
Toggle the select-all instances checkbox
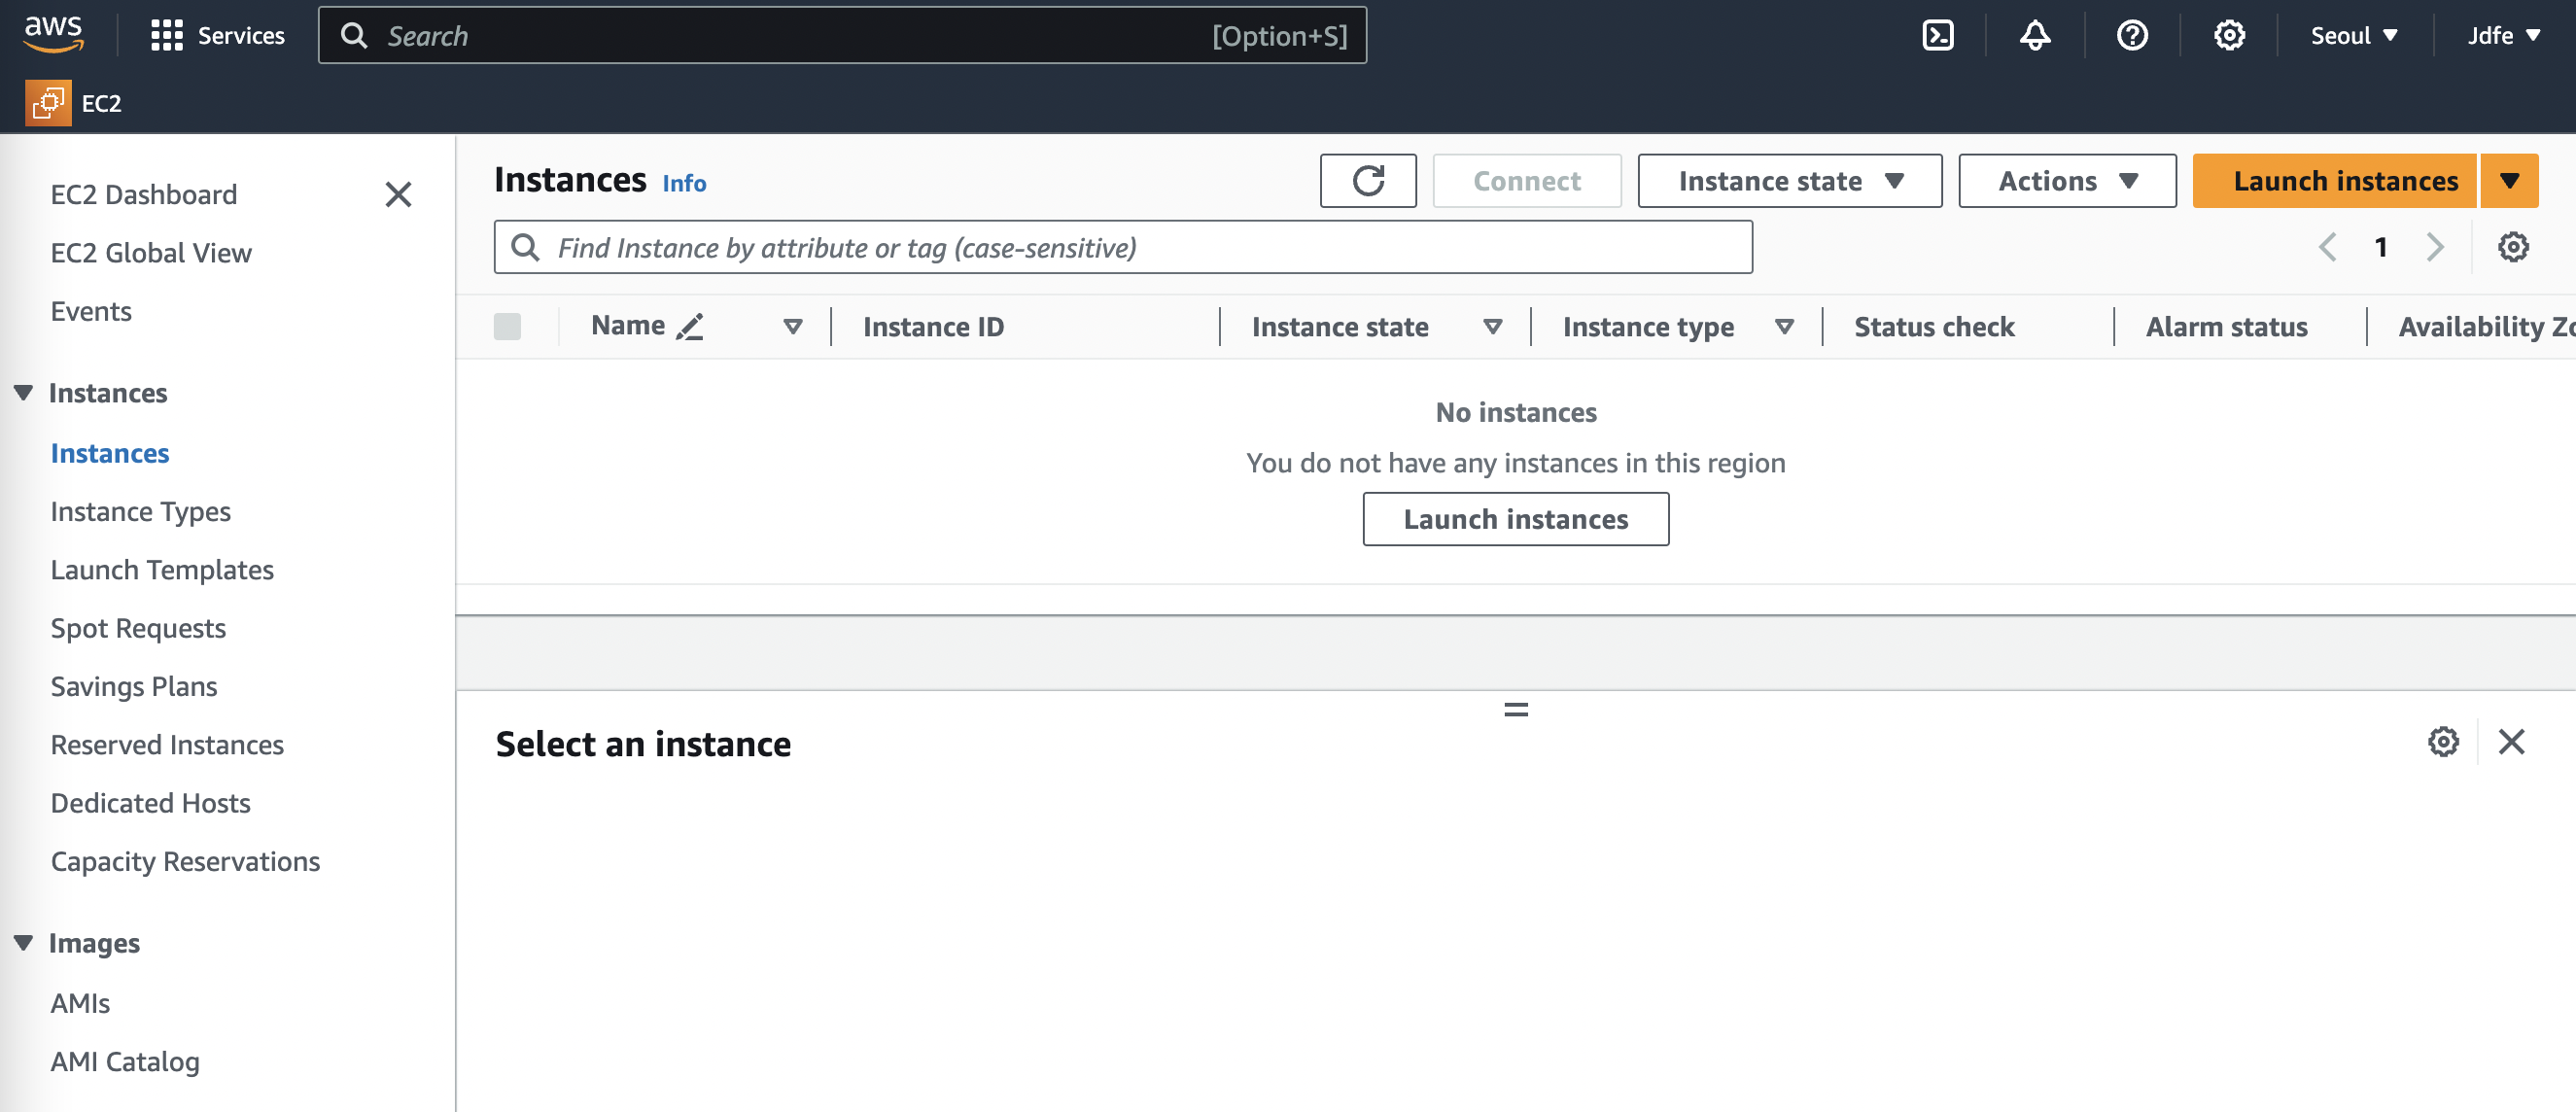coord(507,327)
